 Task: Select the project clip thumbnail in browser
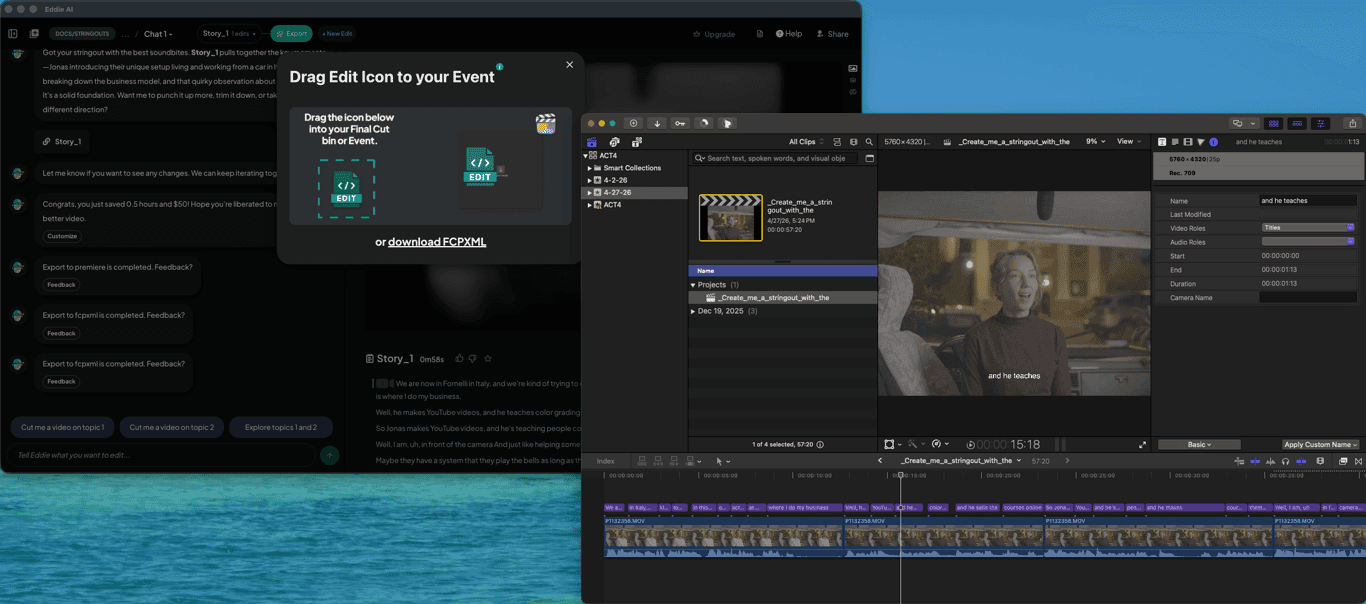click(x=731, y=217)
